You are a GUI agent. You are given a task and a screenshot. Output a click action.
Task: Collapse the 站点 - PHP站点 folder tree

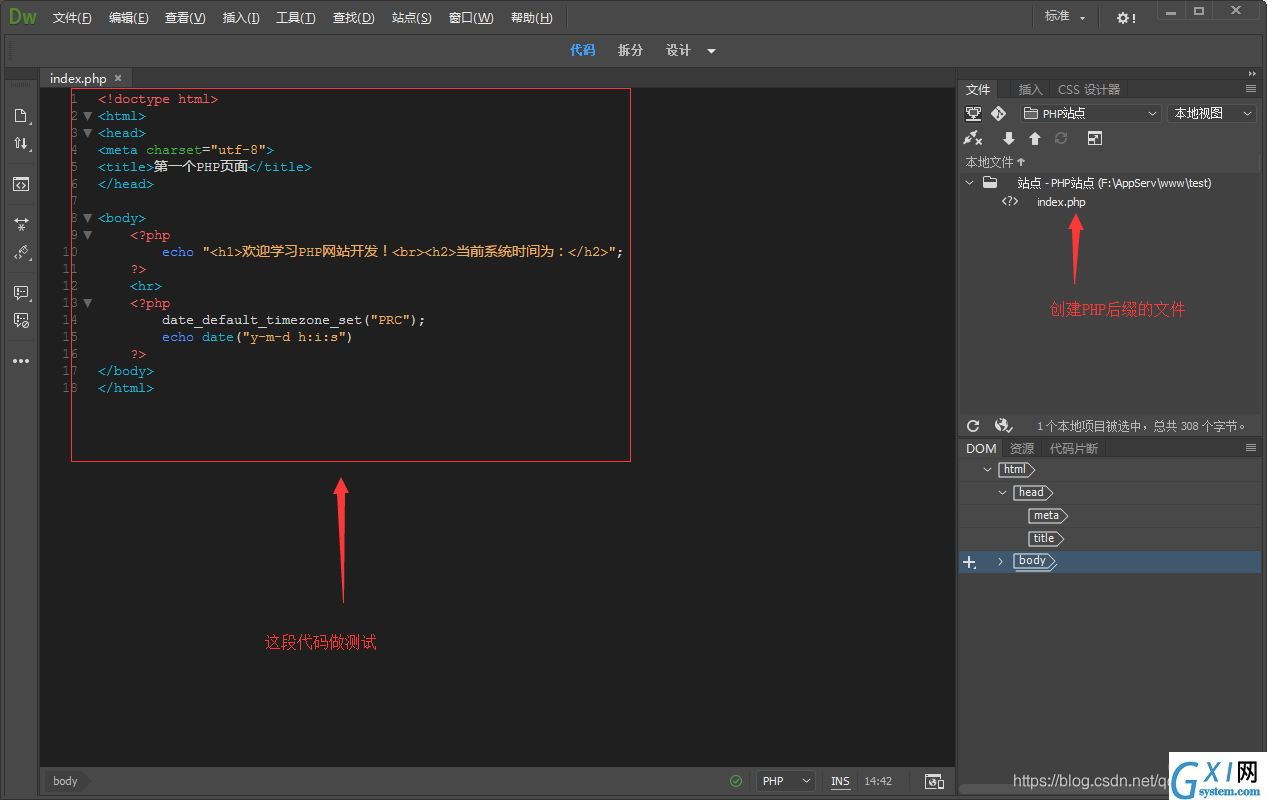tap(969, 183)
